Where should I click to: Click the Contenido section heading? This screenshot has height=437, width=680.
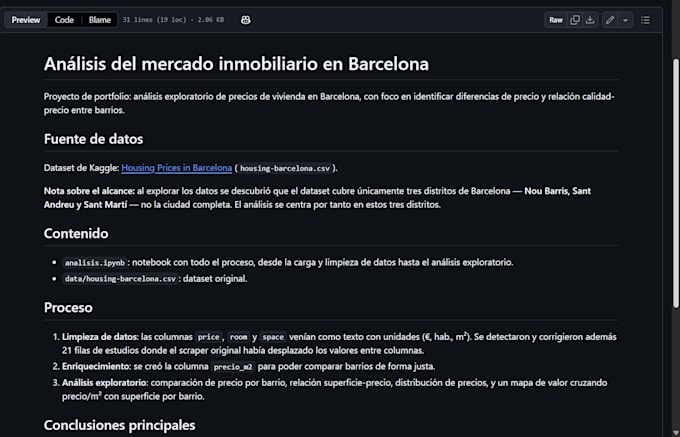tap(76, 233)
